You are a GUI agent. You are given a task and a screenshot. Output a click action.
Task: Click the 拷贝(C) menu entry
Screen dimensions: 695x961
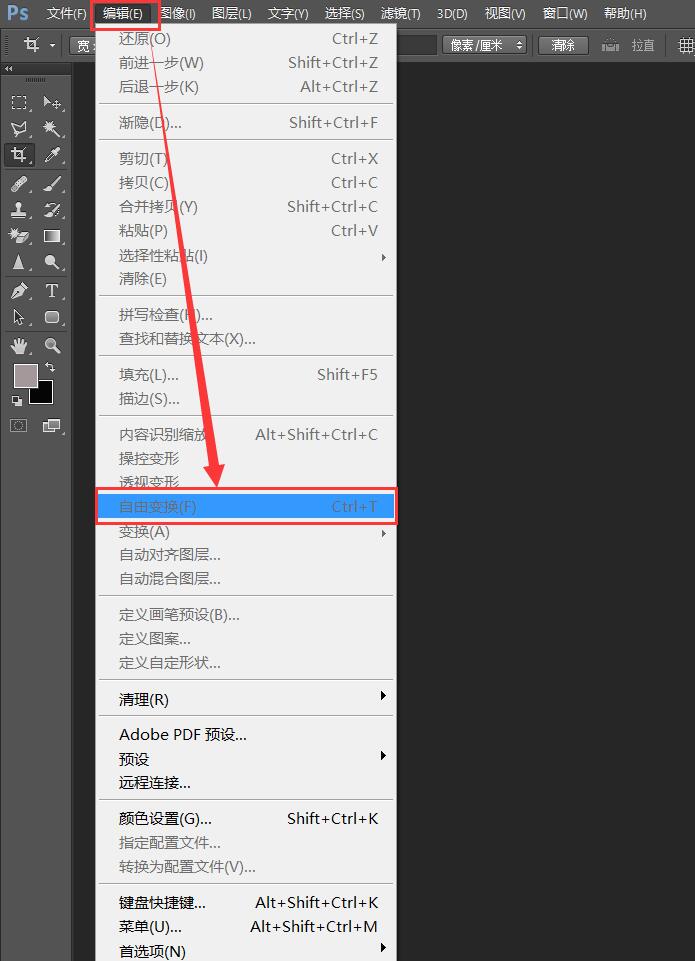[246, 183]
